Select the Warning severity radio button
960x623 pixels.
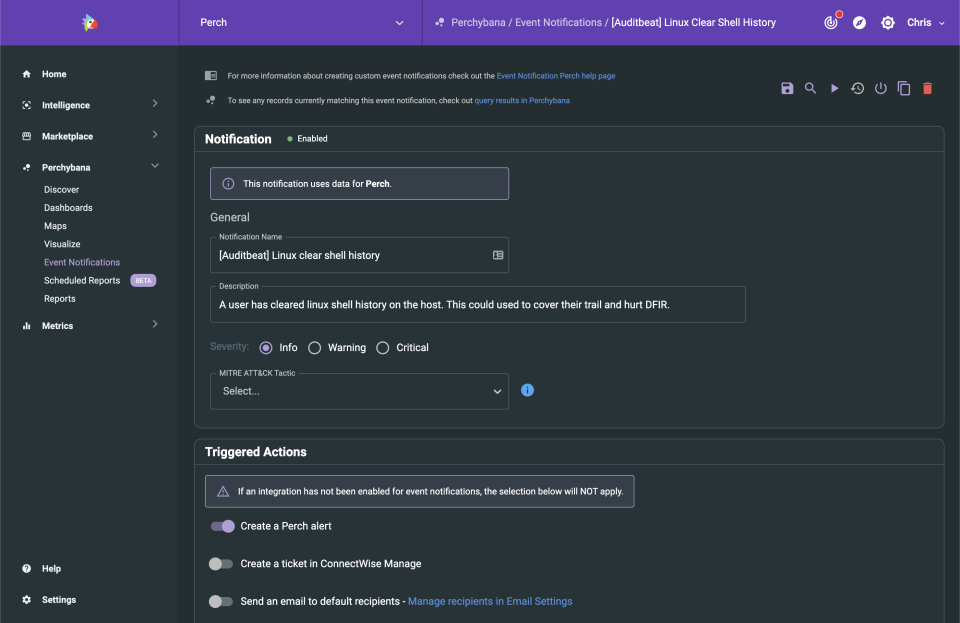point(315,348)
